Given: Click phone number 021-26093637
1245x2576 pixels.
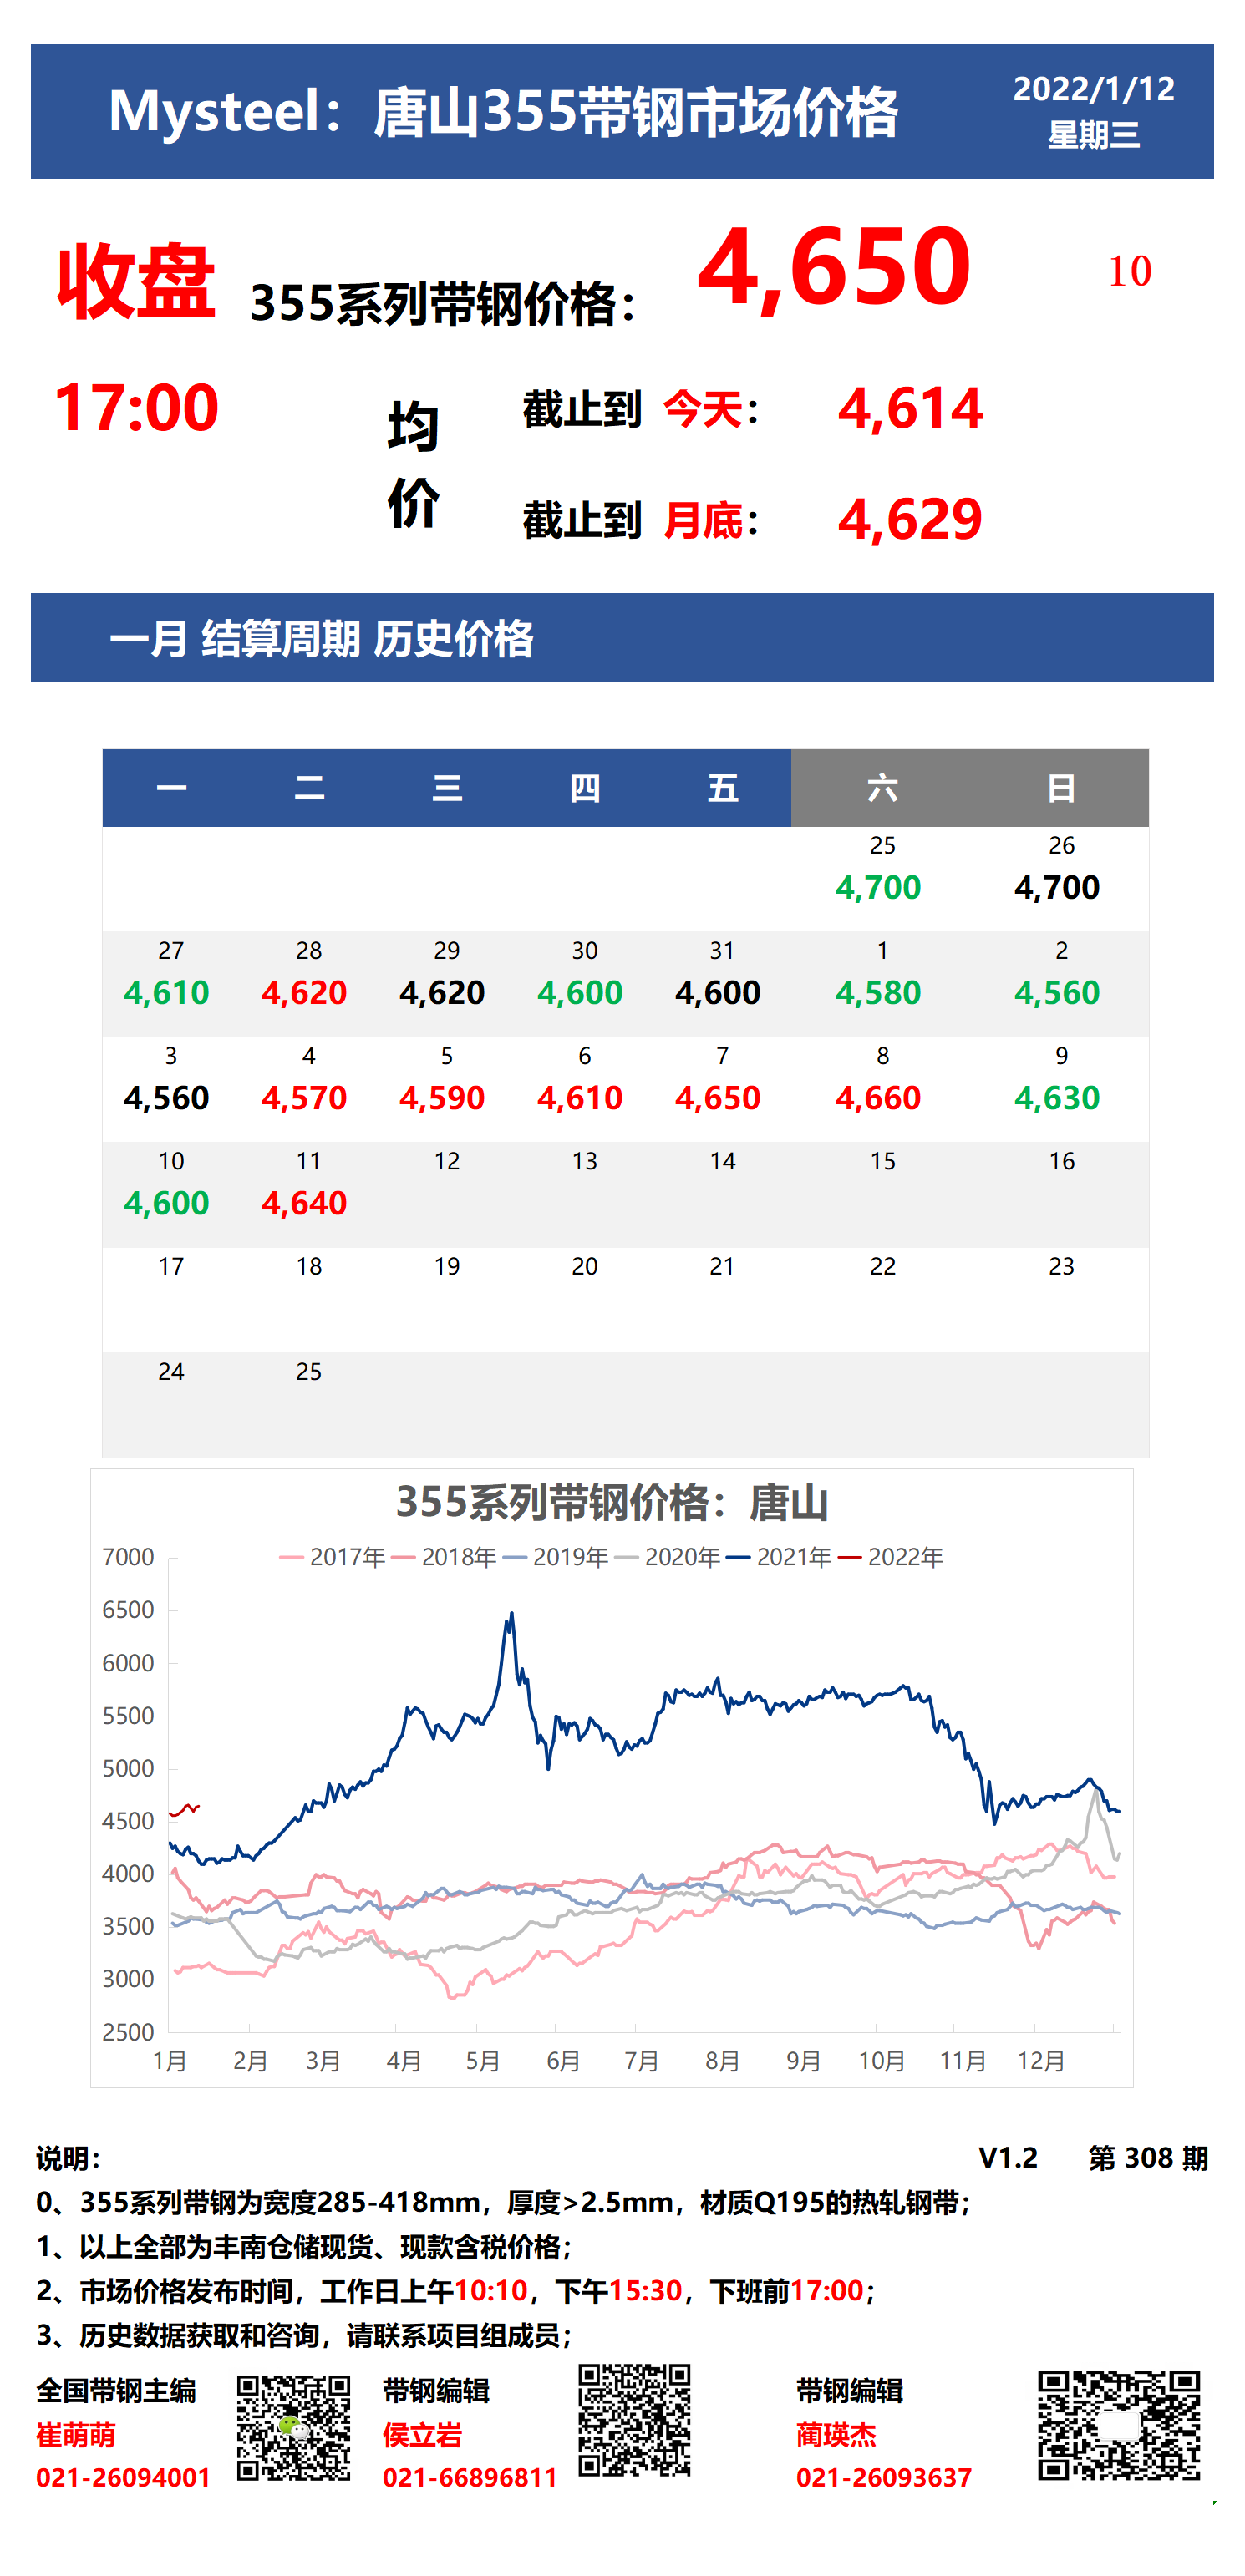Looking at the screenshot, I should (x=884, y=2478).
